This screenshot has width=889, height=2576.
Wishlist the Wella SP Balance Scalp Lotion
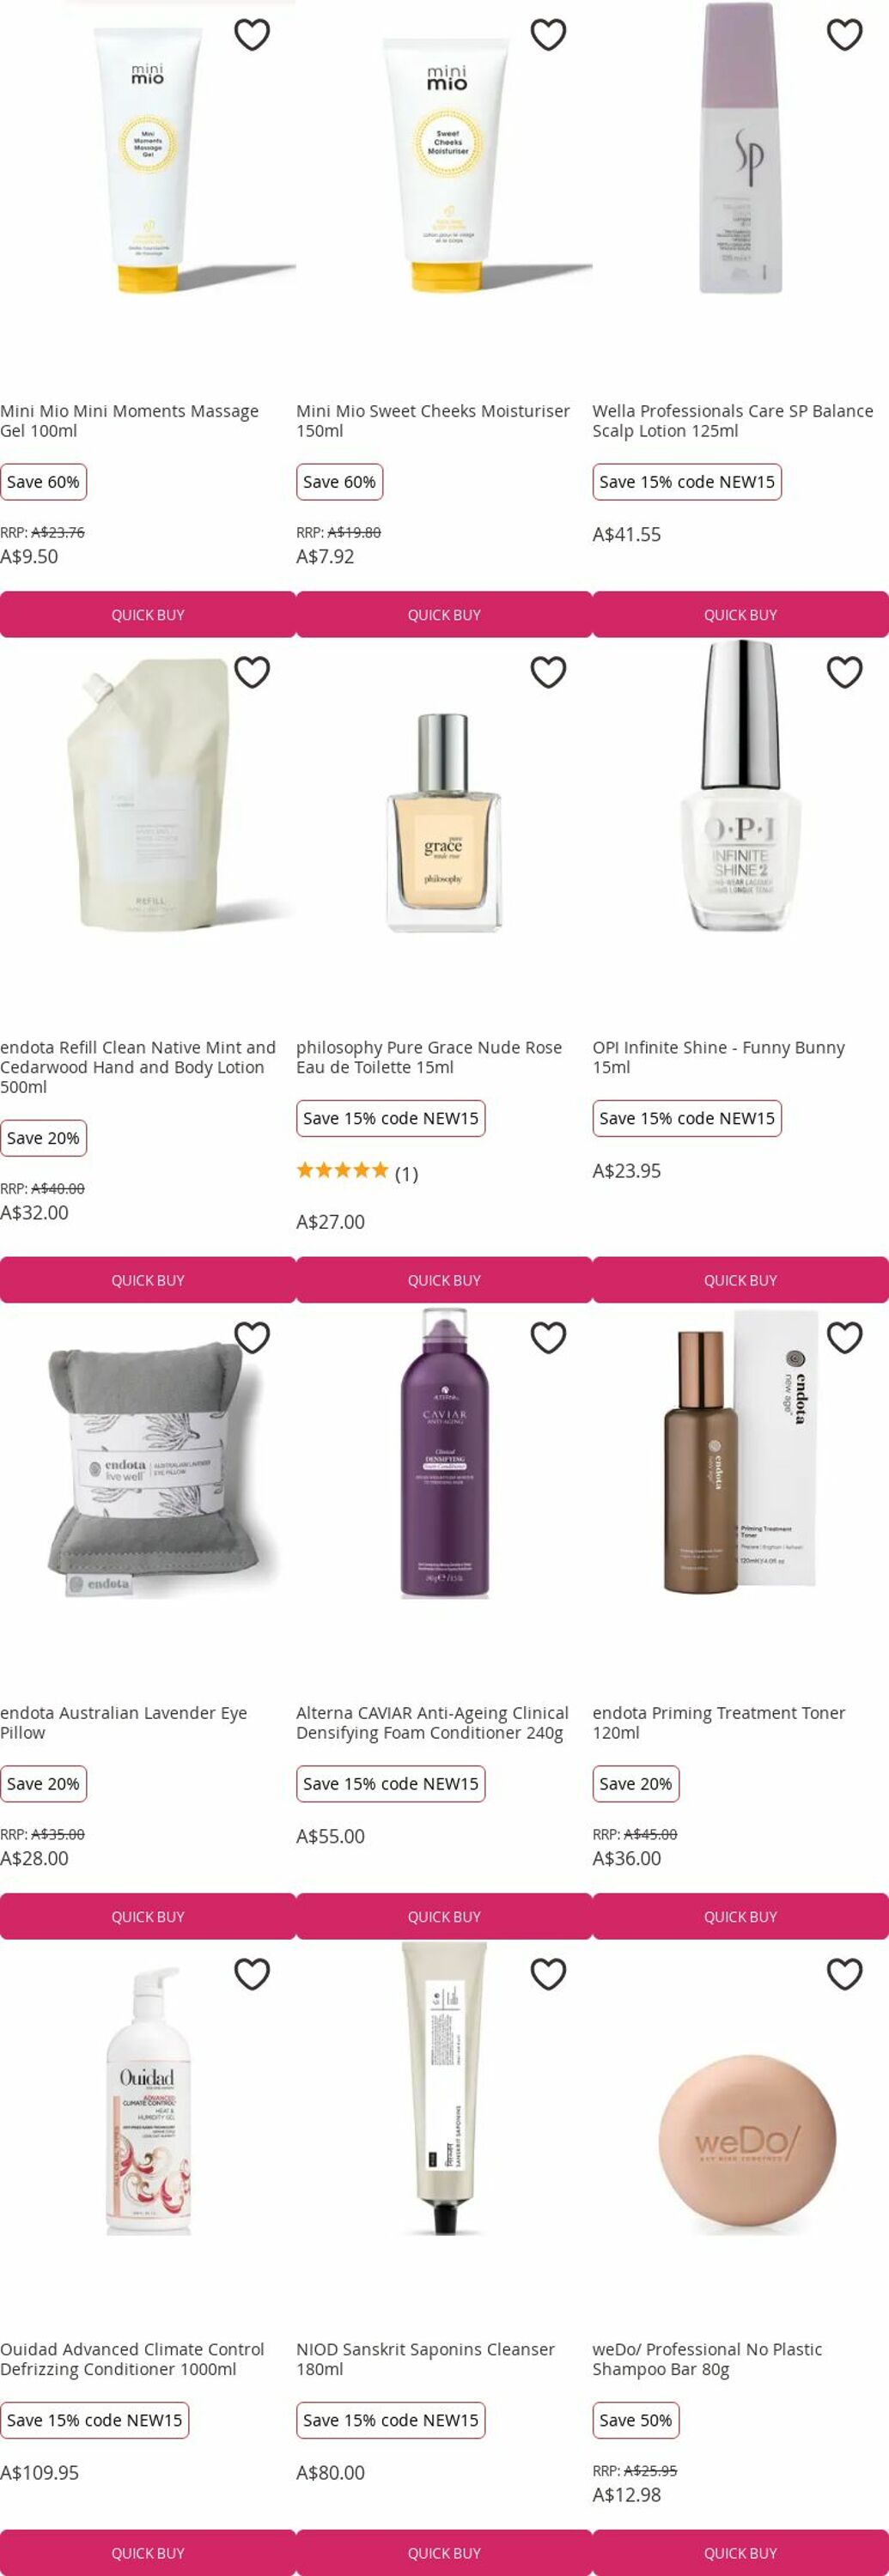tap(845, 35)
